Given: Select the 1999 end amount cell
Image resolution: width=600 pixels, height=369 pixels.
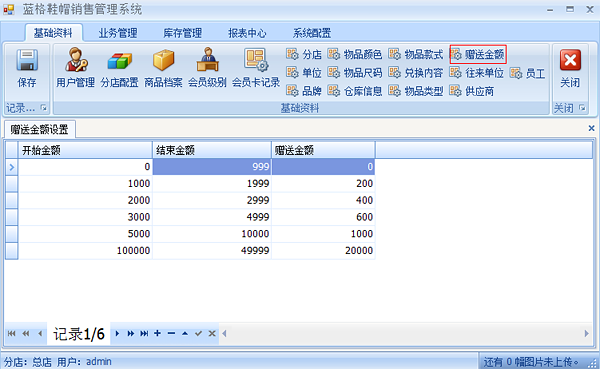Looking at the screenshot, I should [212, 183].
